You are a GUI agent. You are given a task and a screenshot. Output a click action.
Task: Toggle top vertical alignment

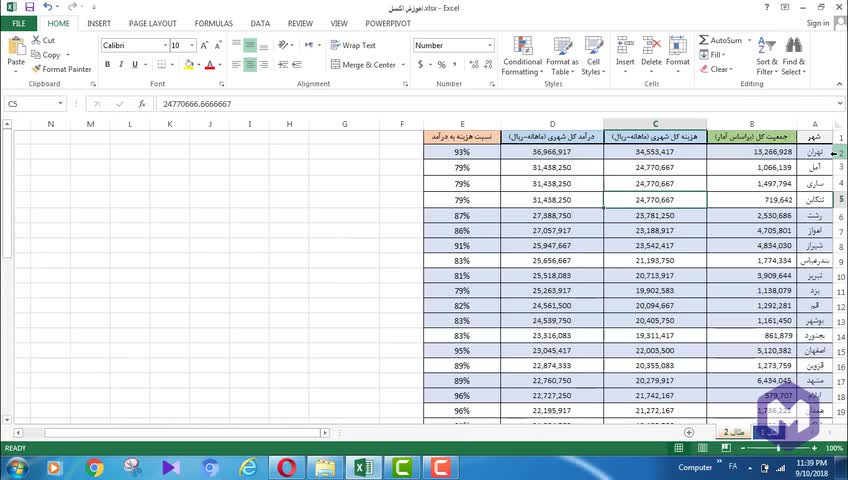point(236,45)
